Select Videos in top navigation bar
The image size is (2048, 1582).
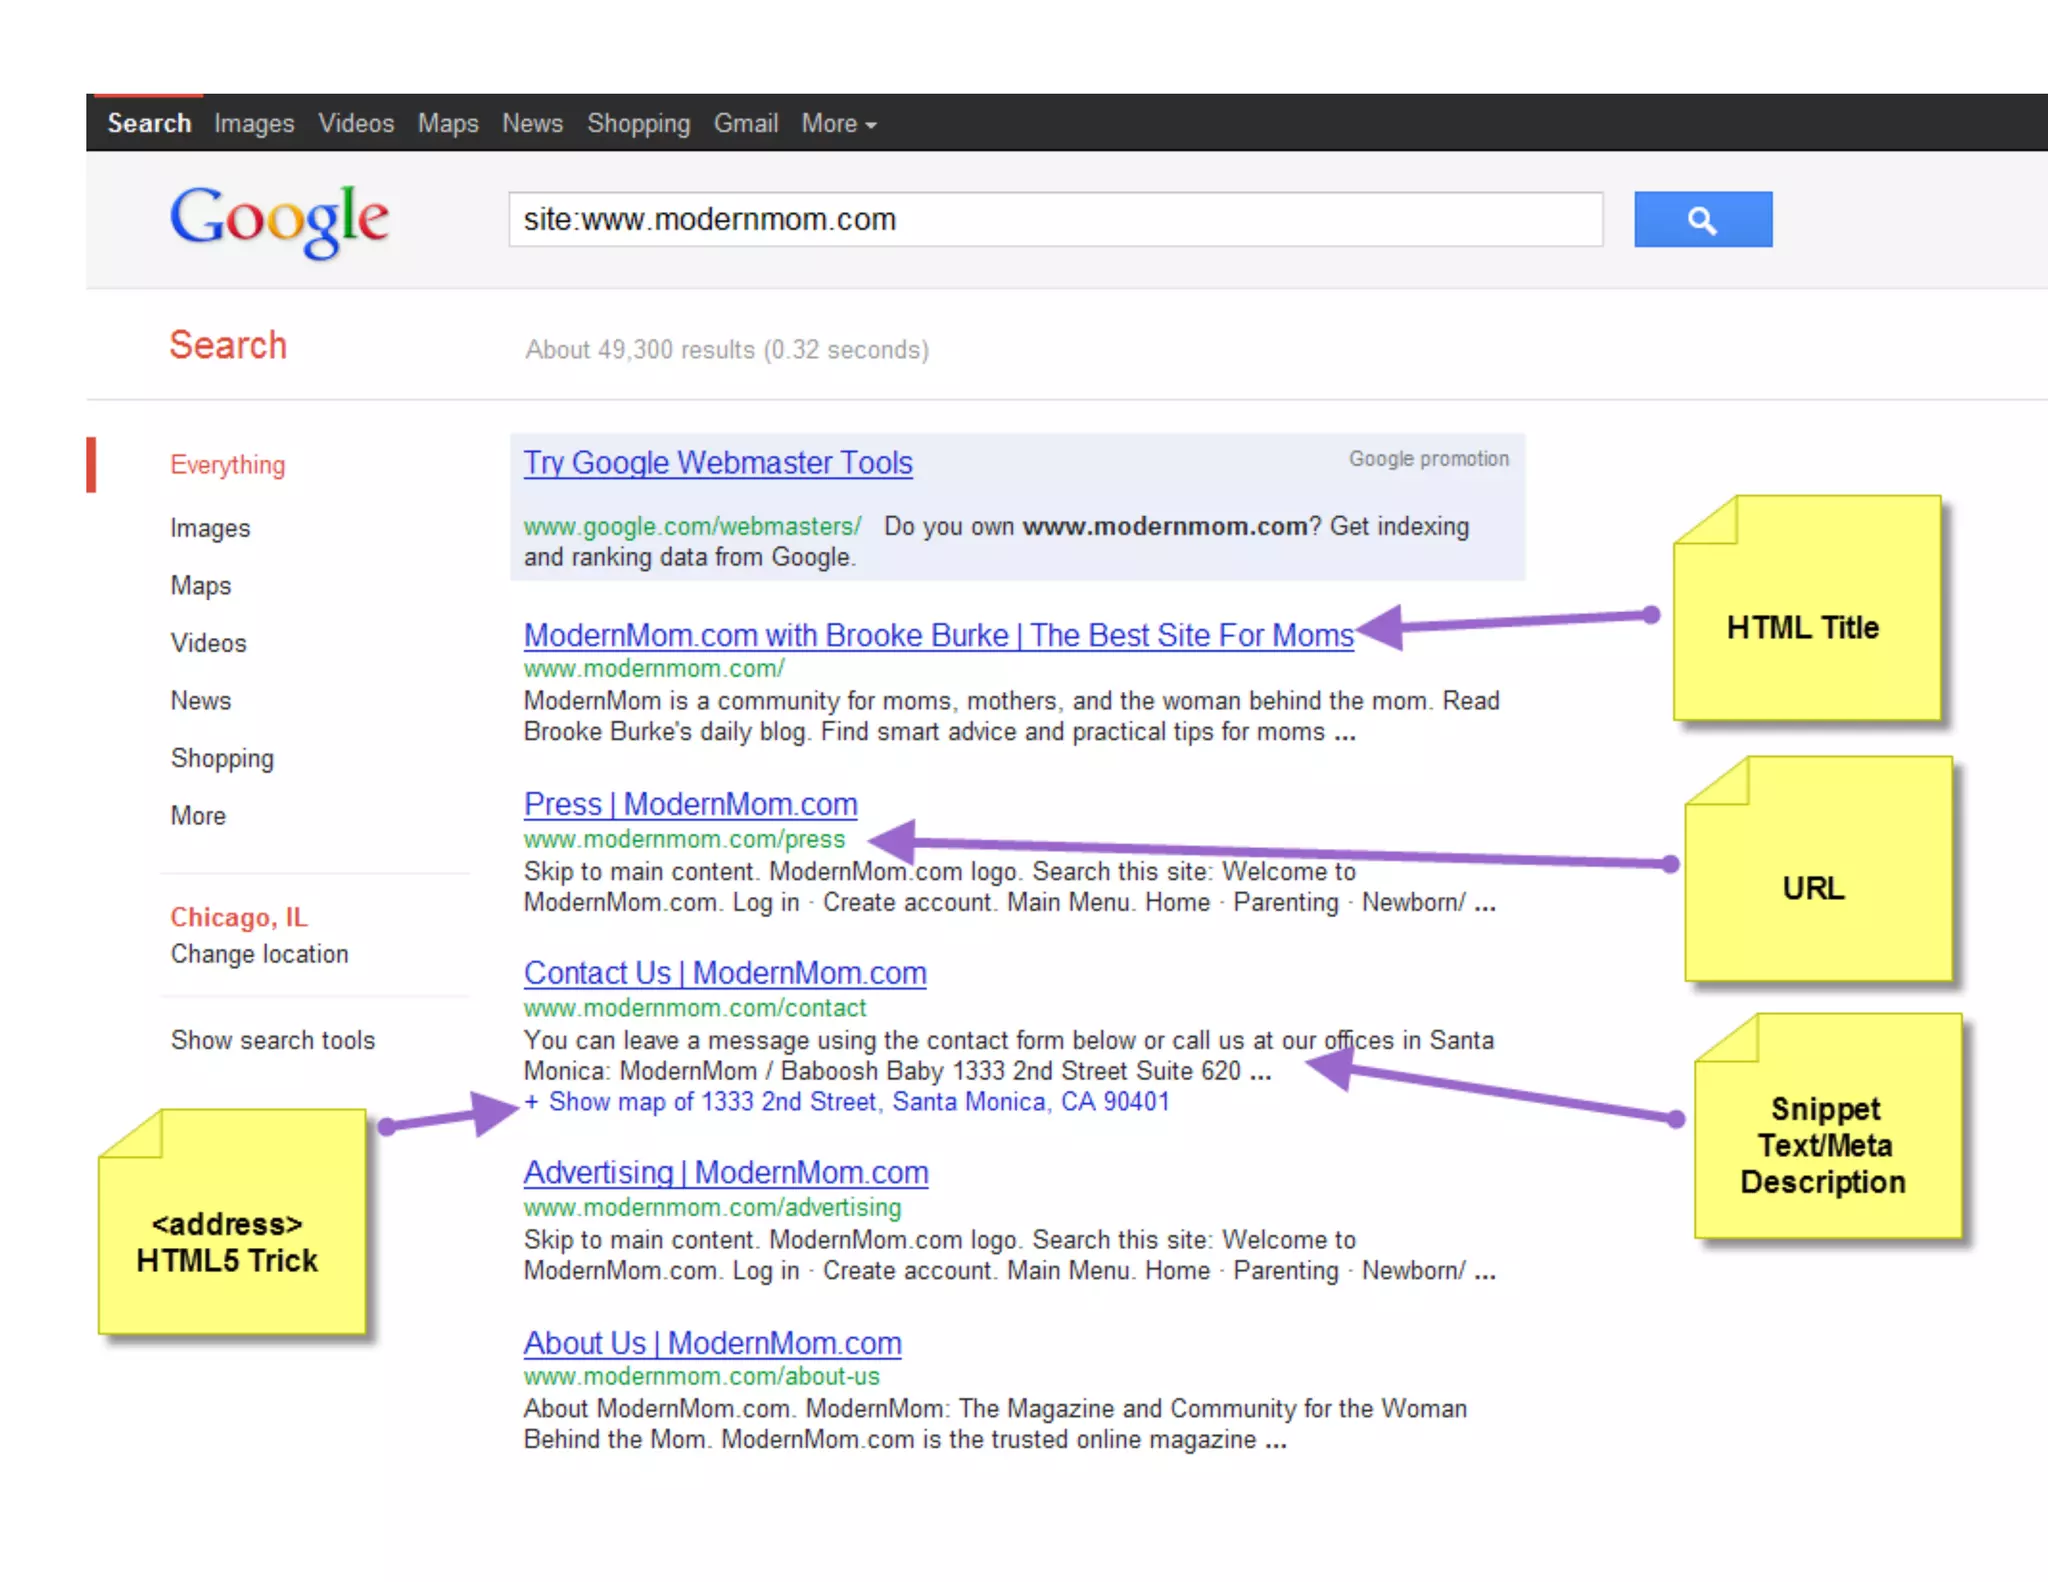356,124
